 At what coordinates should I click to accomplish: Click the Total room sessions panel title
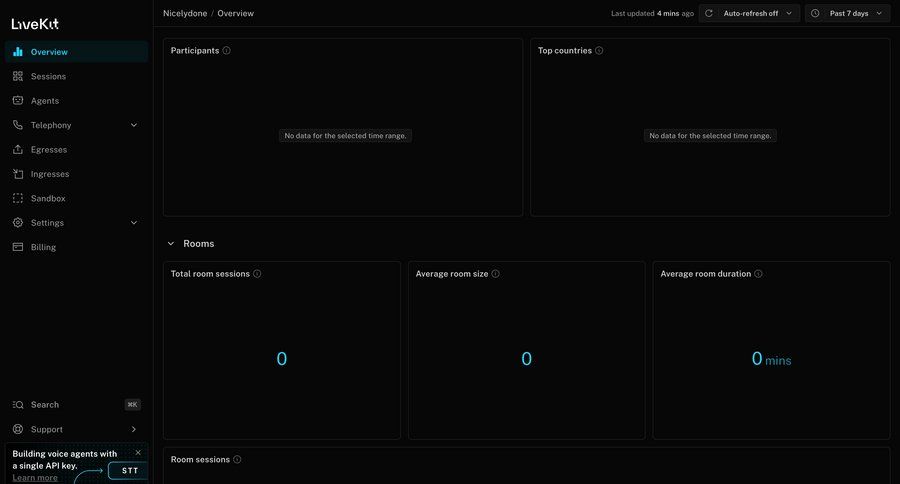pos(210,274)
